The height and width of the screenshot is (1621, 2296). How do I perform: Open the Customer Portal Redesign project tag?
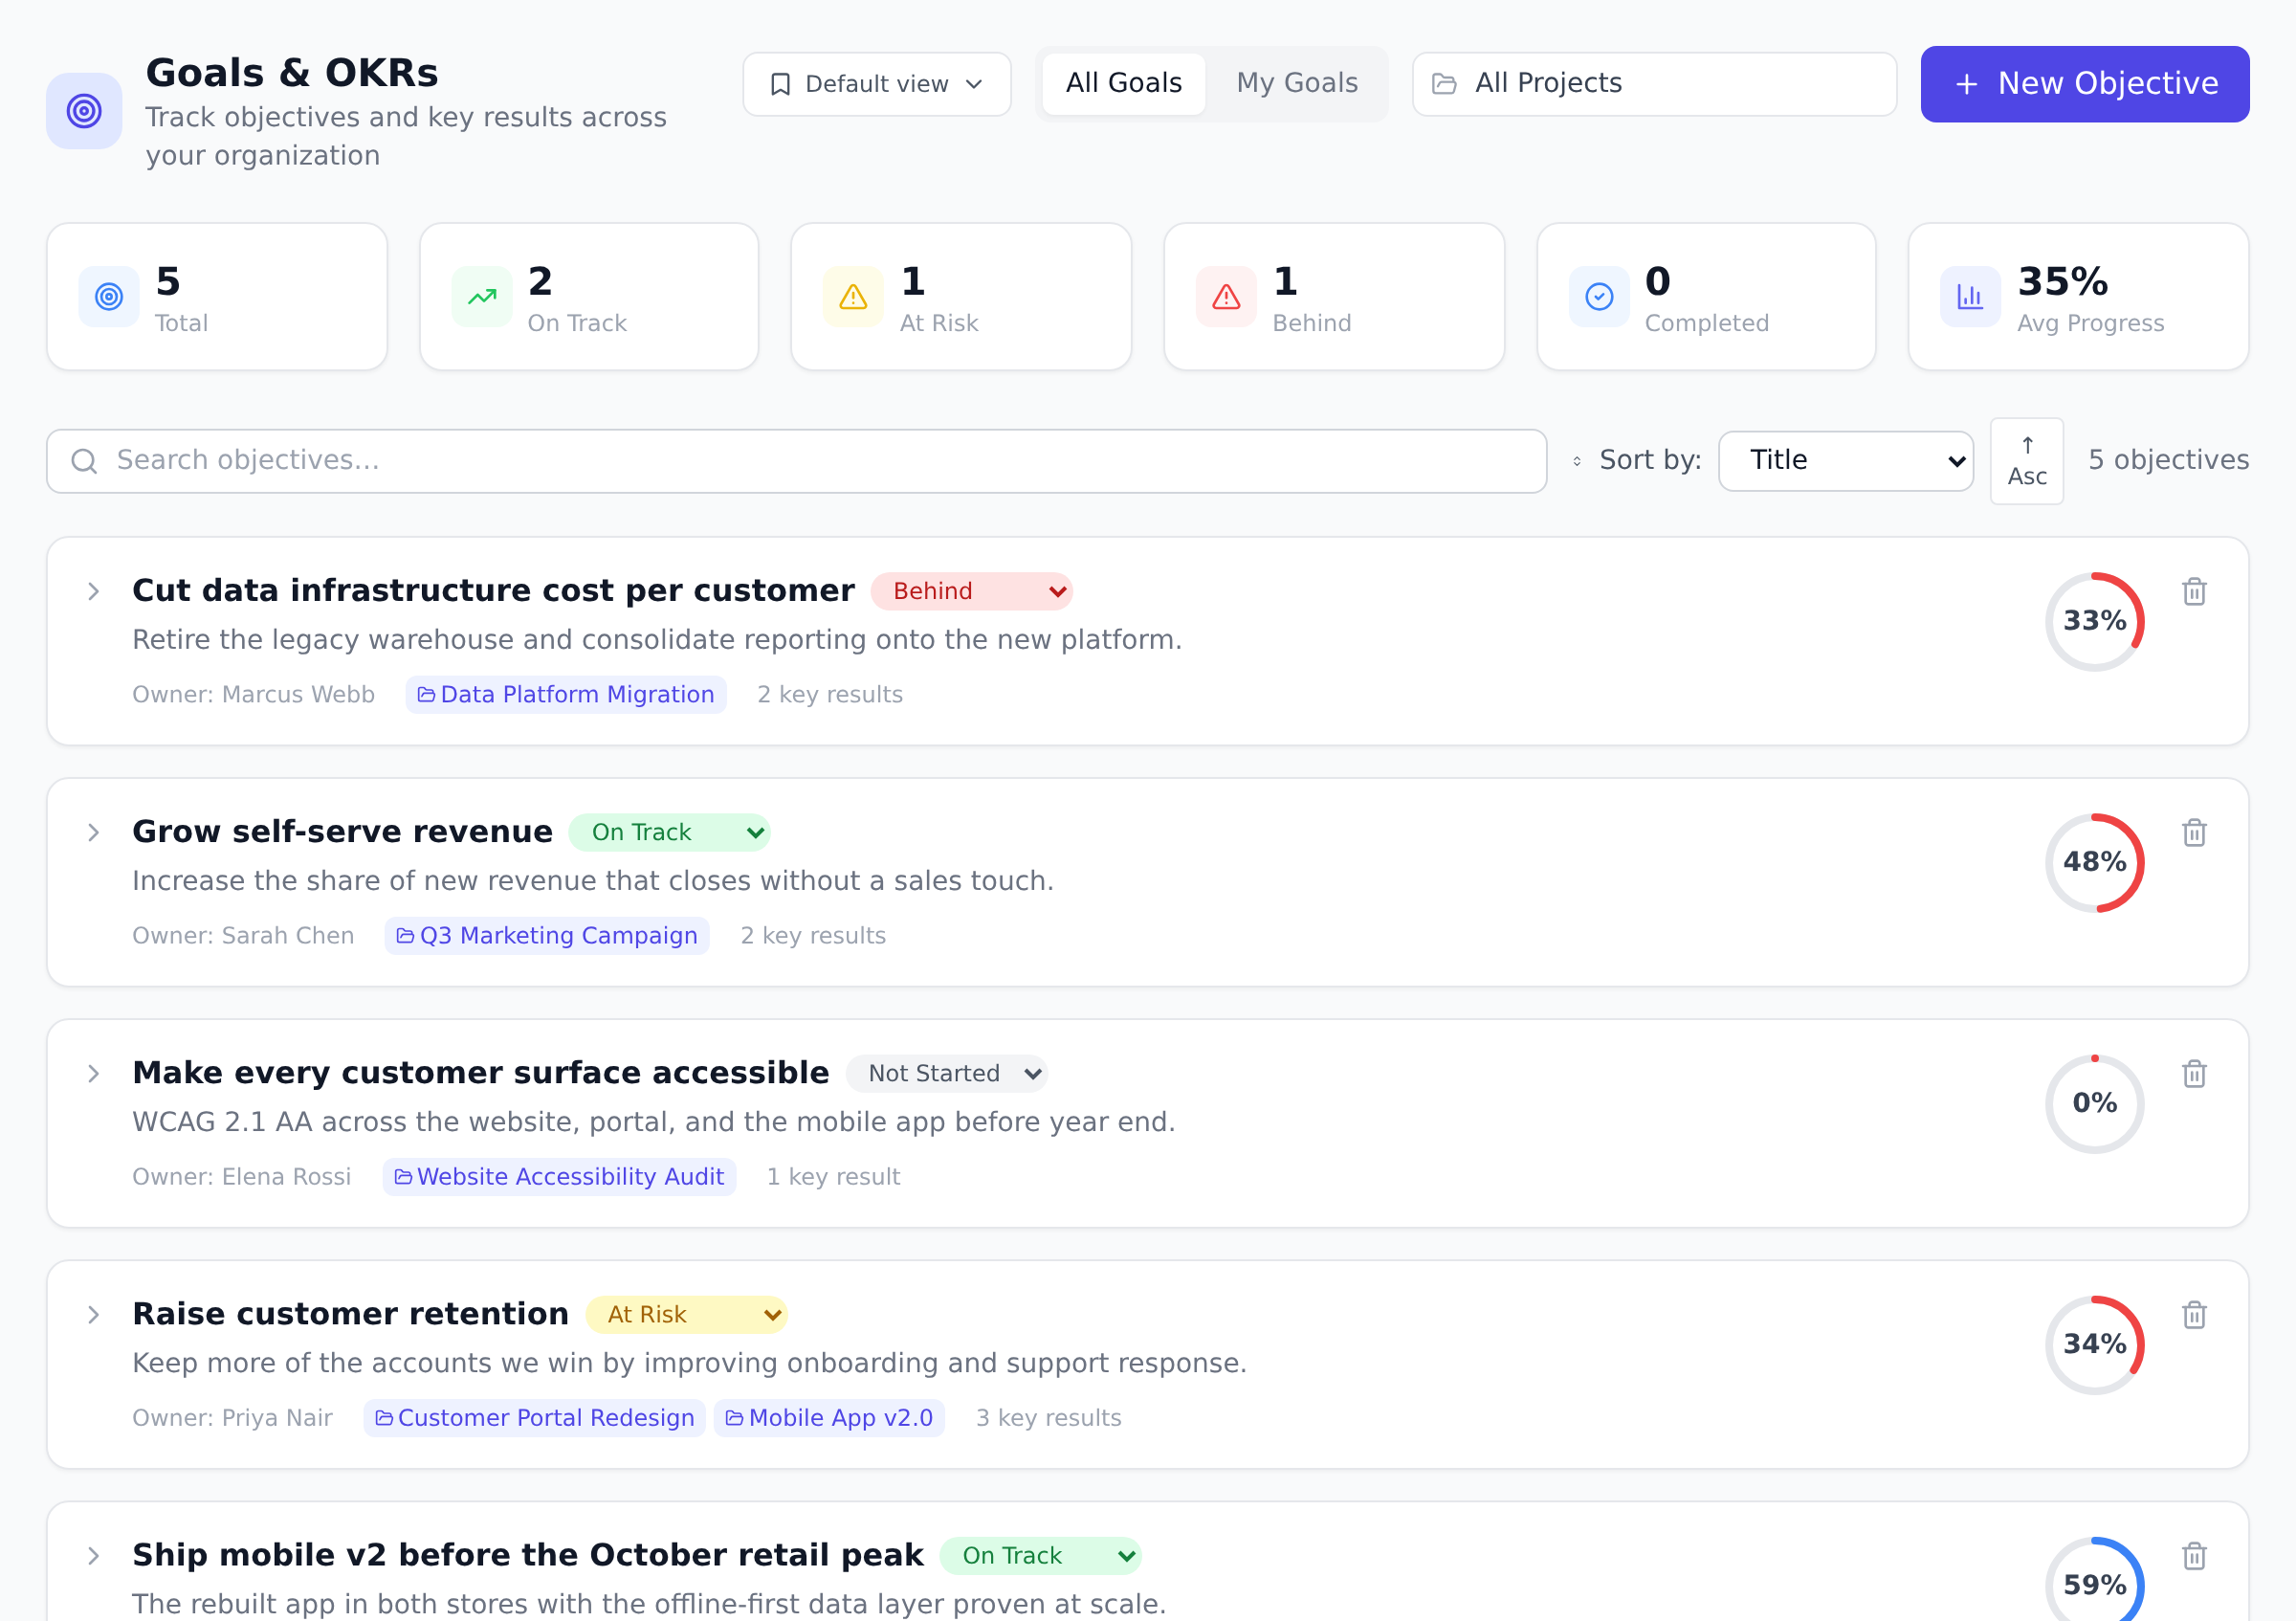coord(535,1418)
